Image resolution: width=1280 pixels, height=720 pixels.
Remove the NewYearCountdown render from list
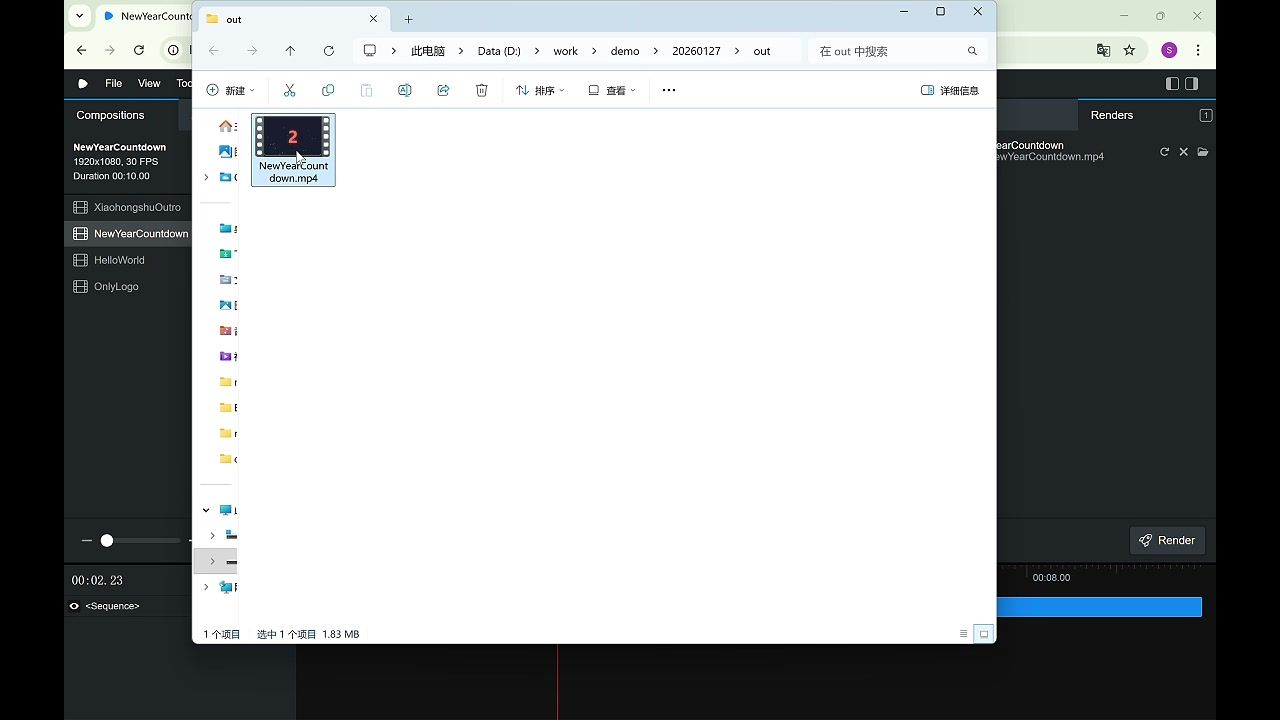pyautogui.click(x=1183, y=152)
